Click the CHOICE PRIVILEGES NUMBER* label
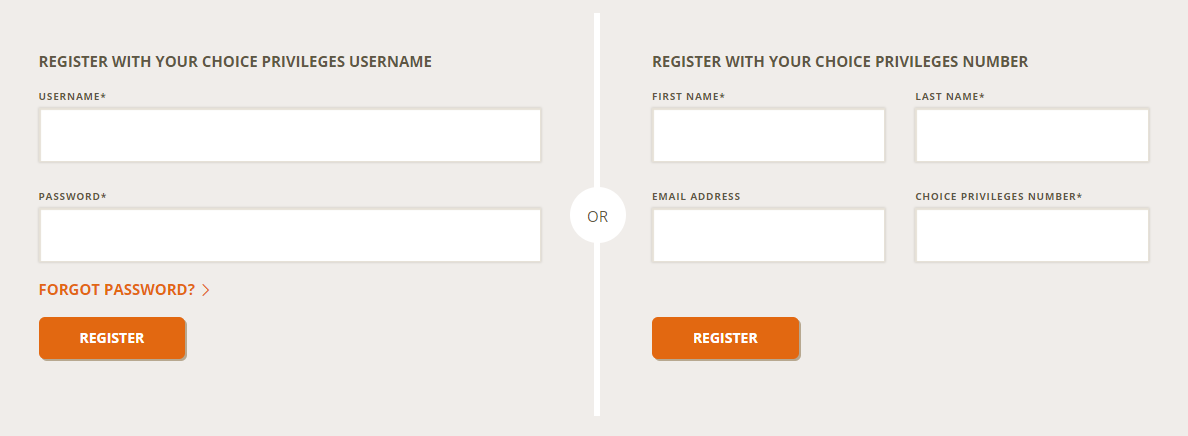Screen dimensions: 1188x436 pyautogui.click(x=998, y=196)
